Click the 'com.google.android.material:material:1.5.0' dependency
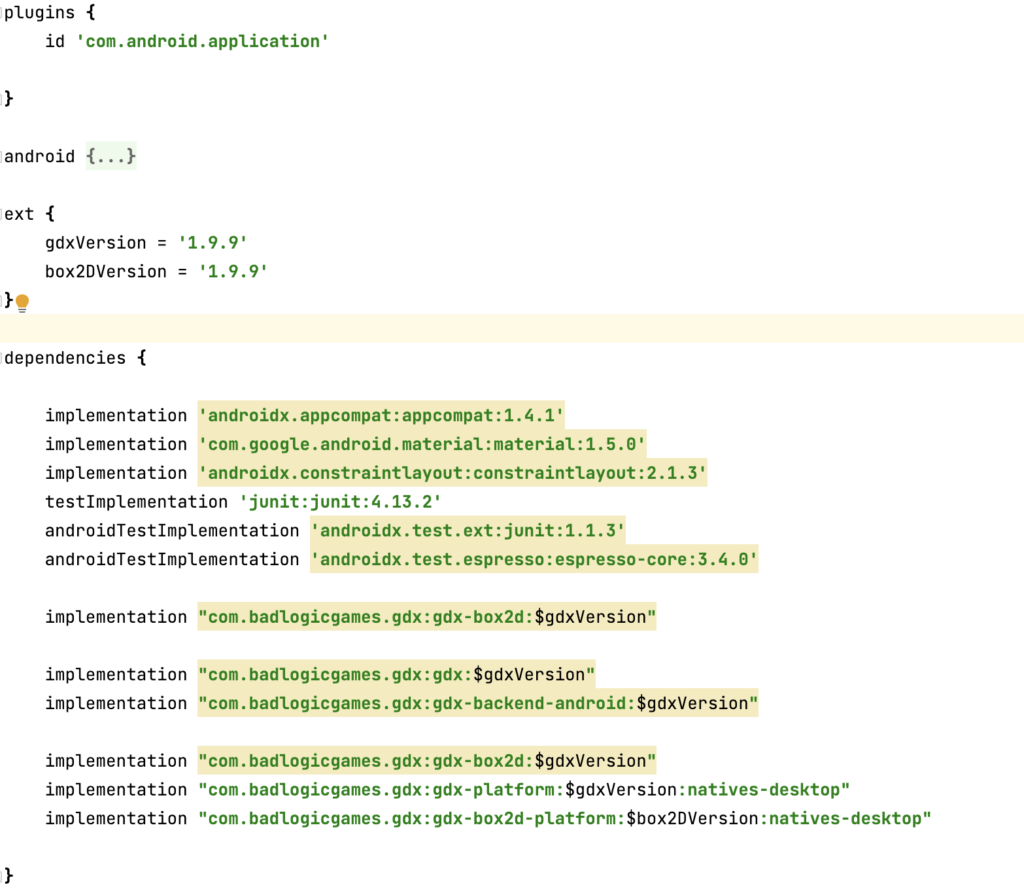The image size is (1024, 891). coord(422,444)
